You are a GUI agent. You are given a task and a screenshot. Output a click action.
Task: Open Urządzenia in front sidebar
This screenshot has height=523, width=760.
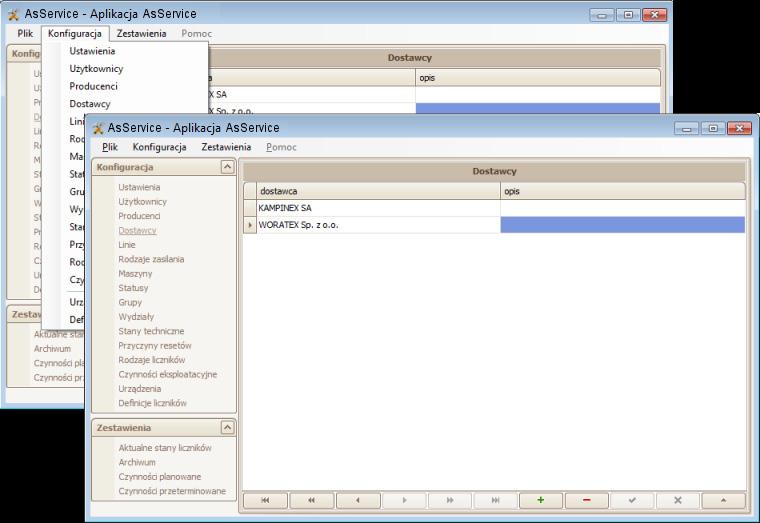click(140, 389)
